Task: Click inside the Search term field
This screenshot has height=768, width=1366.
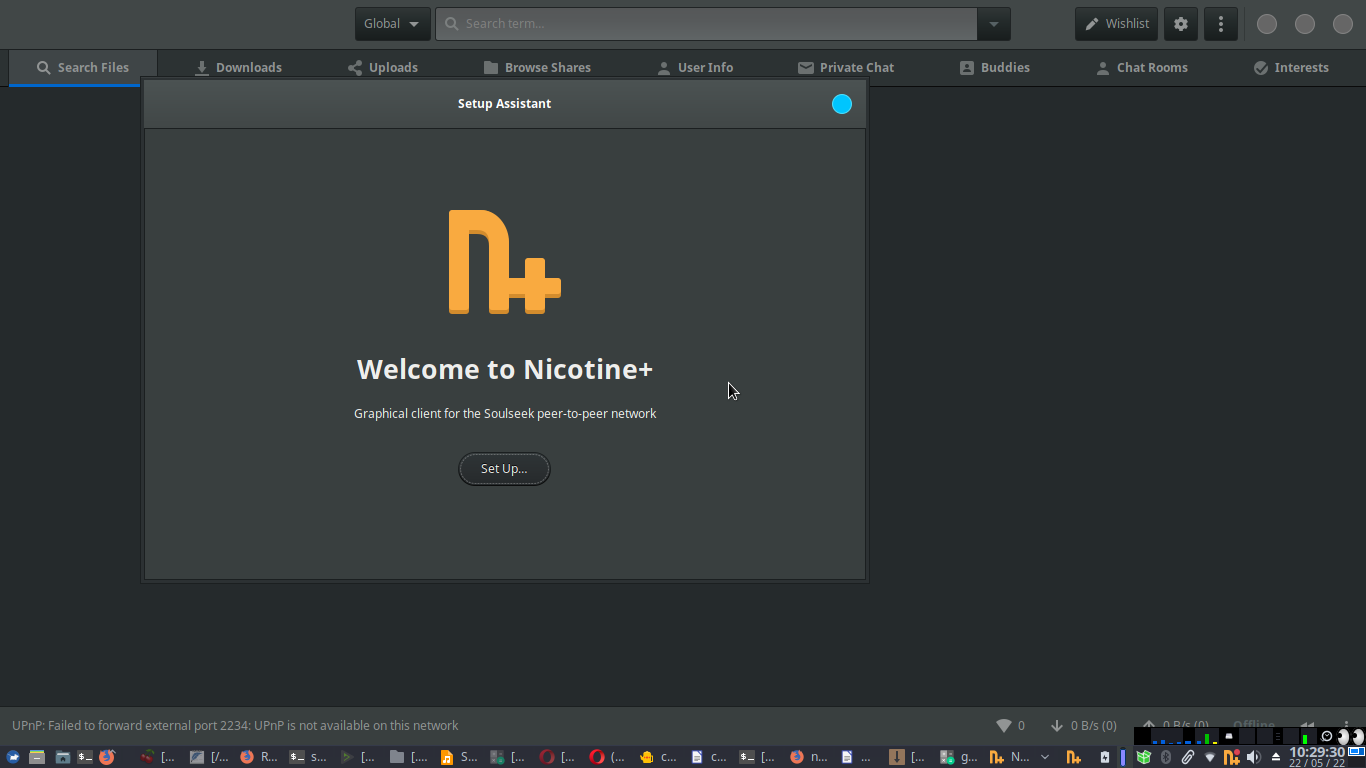Action: 706,24
